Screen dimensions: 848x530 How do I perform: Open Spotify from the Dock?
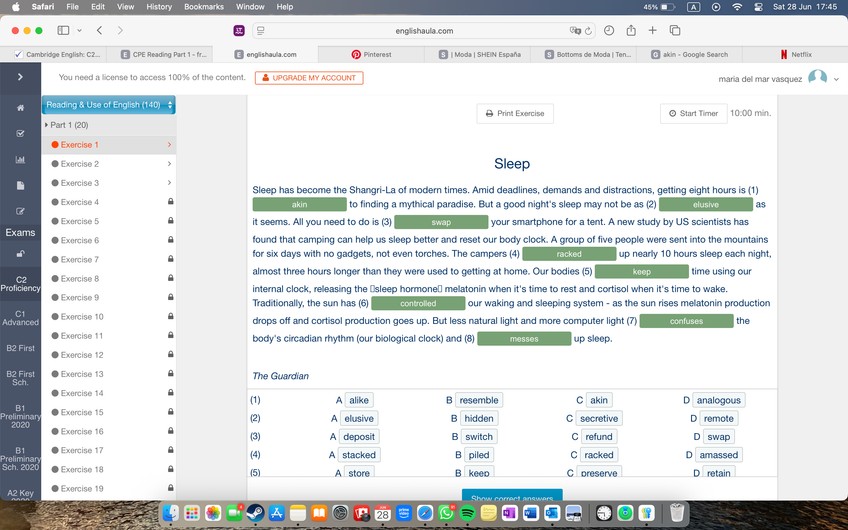(467, 512)
